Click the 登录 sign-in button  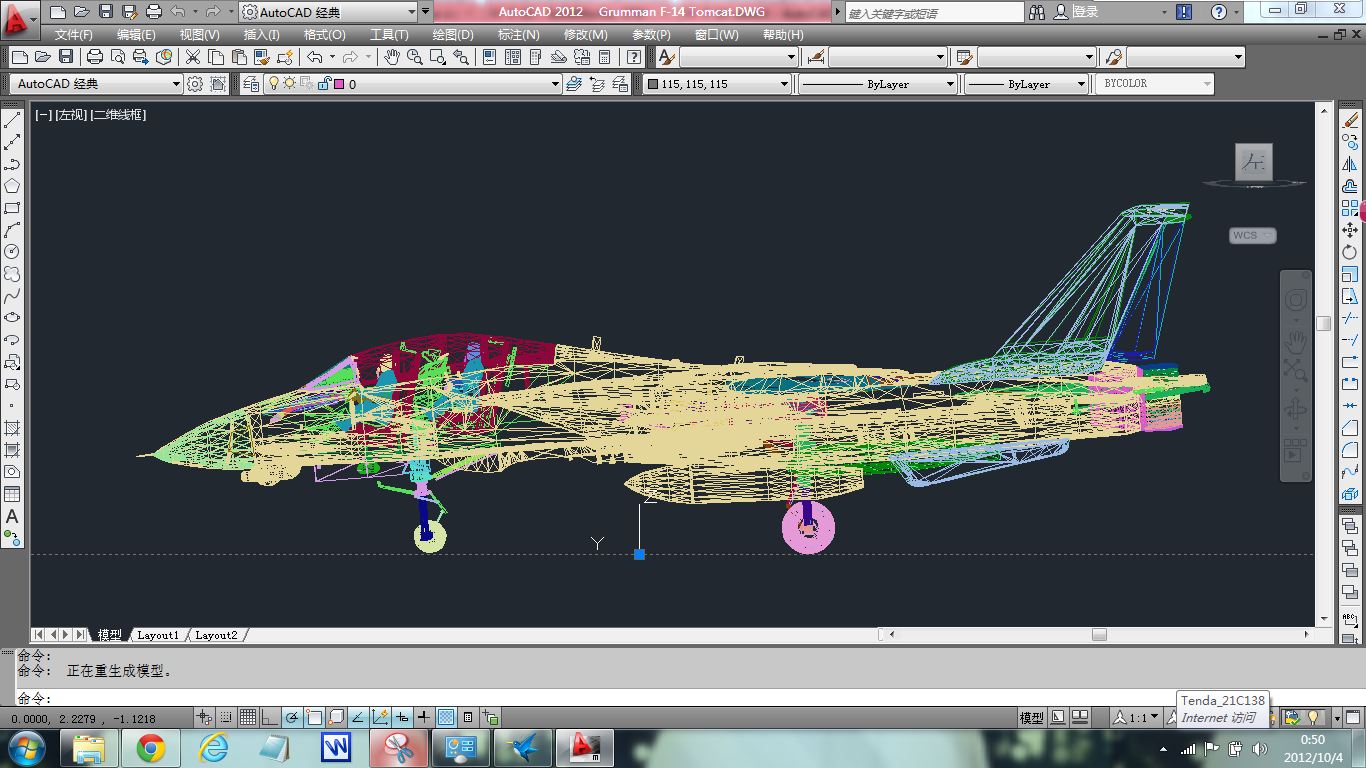[1085, 12]
